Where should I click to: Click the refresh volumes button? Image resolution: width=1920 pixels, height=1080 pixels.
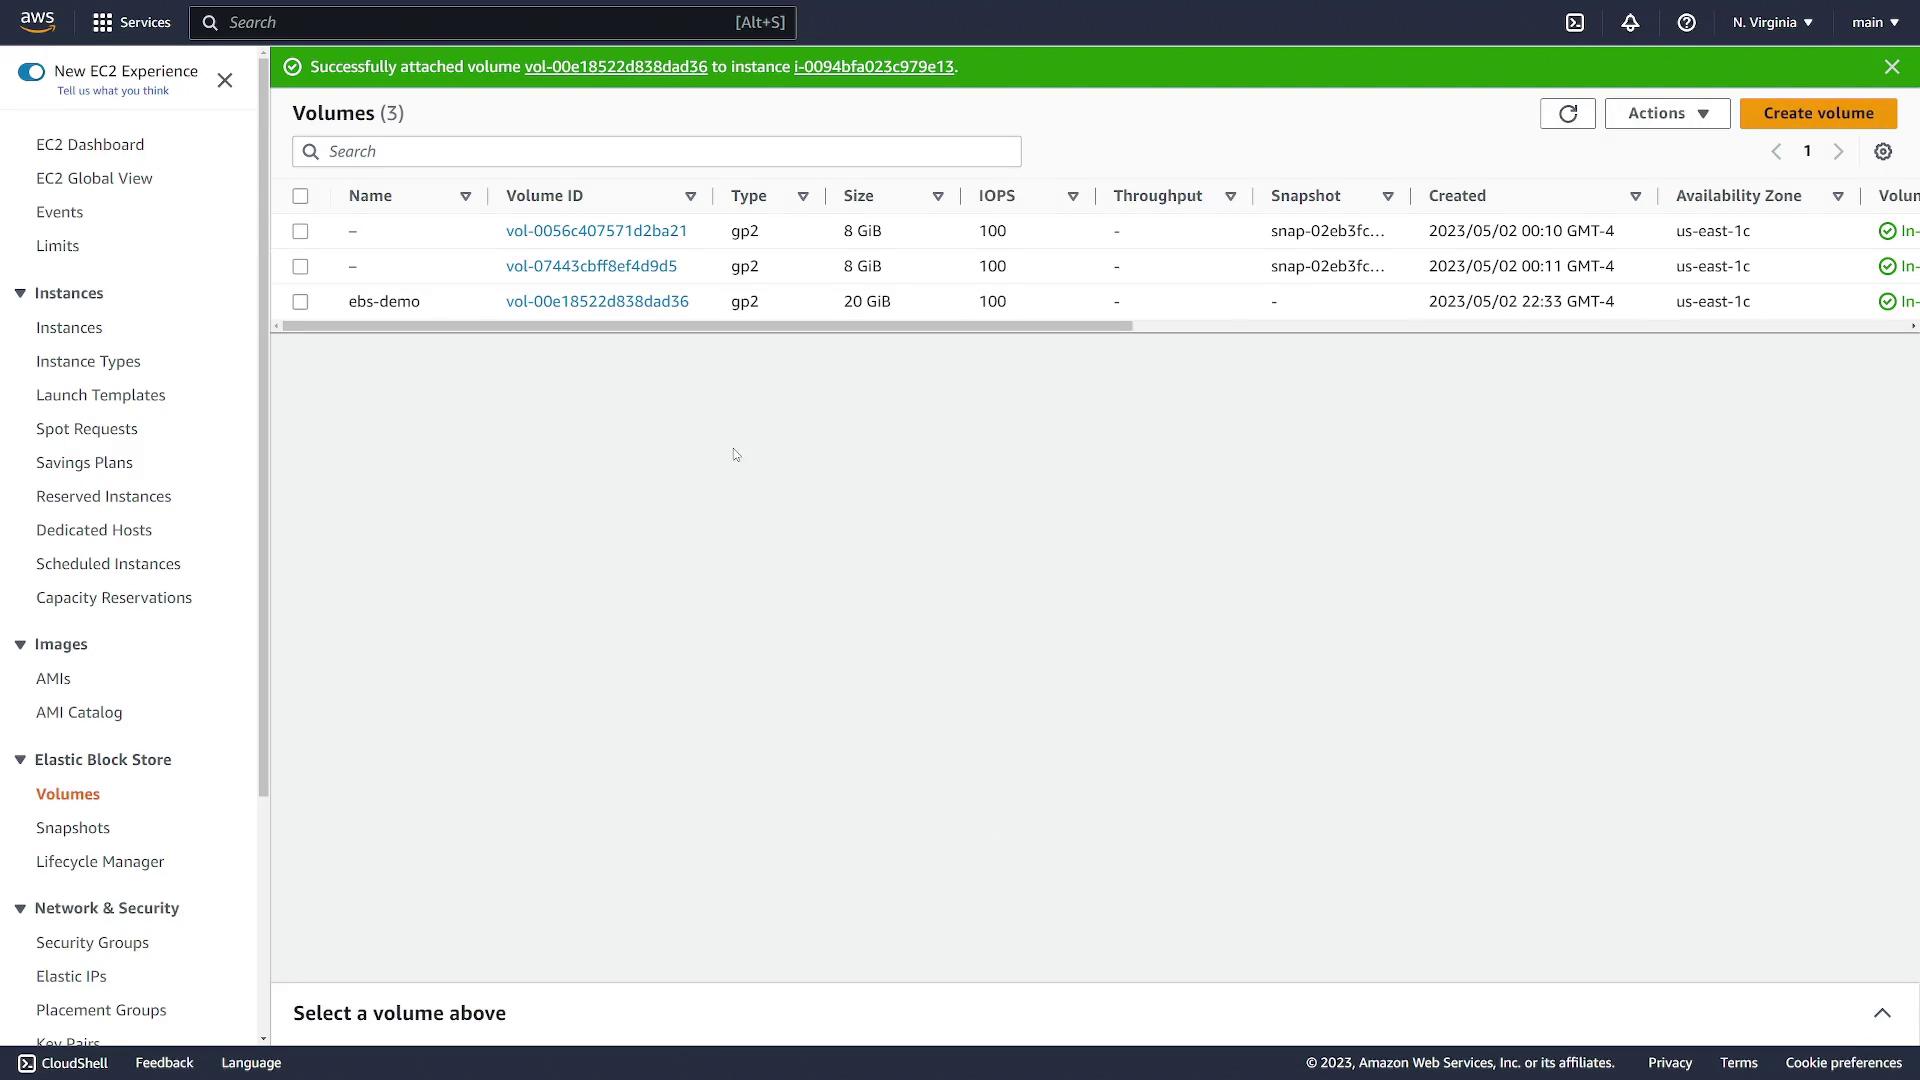(1567, 113)
